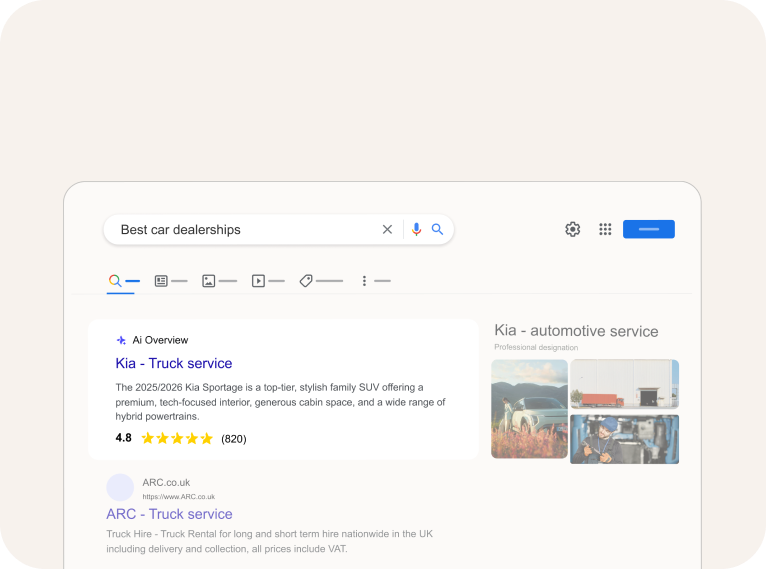This screenshot has height=569, width=766.
Task: Click the Ai Overview sparkle icon
Action: [x=121, y=340]
